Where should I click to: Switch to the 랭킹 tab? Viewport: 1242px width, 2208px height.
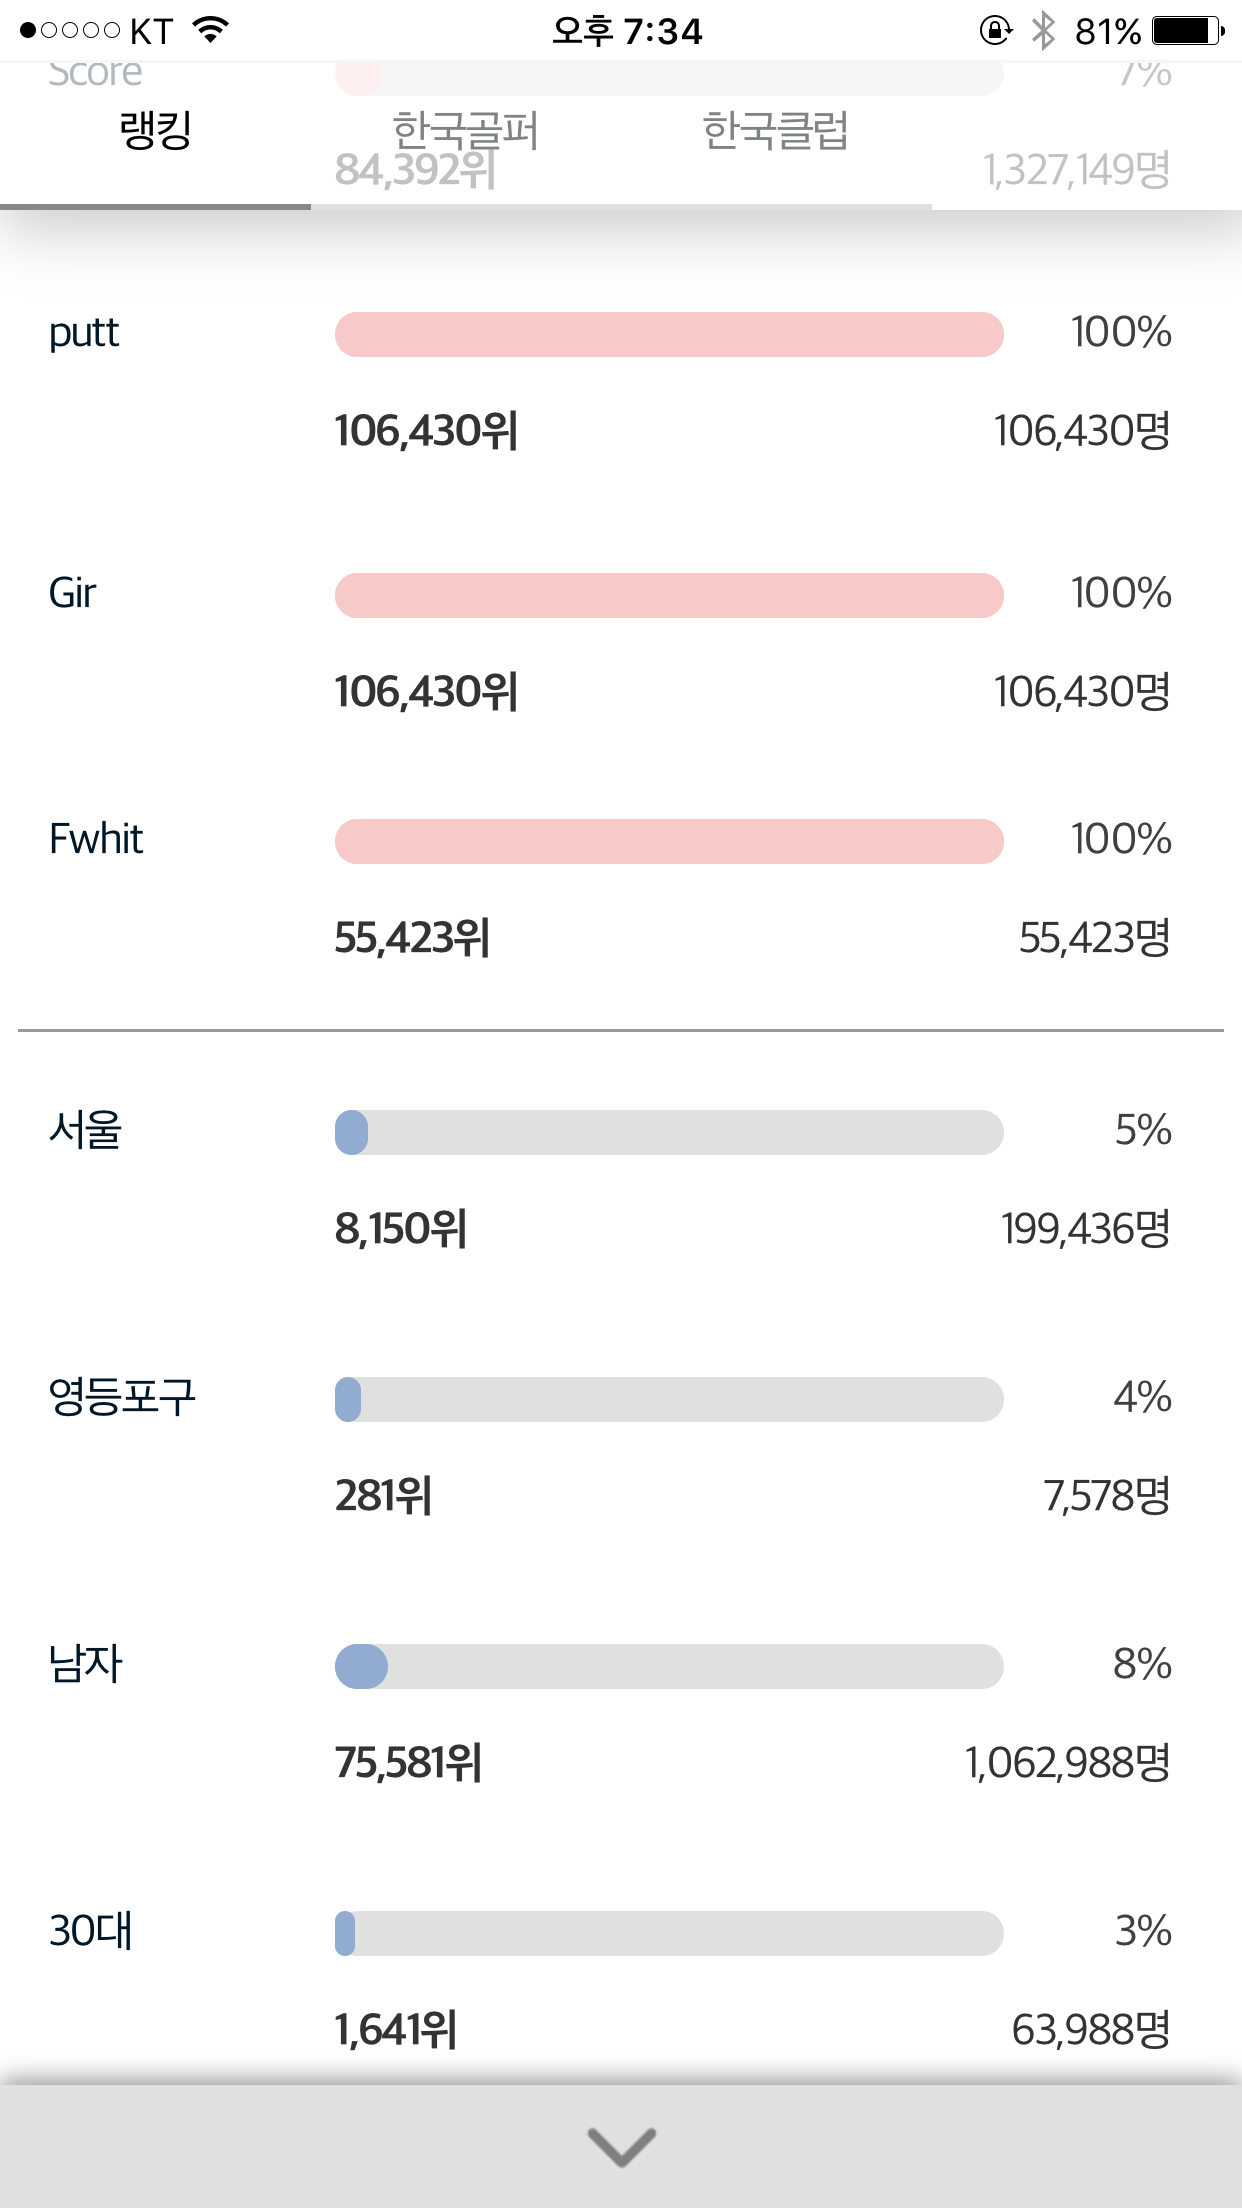[155, 132]
